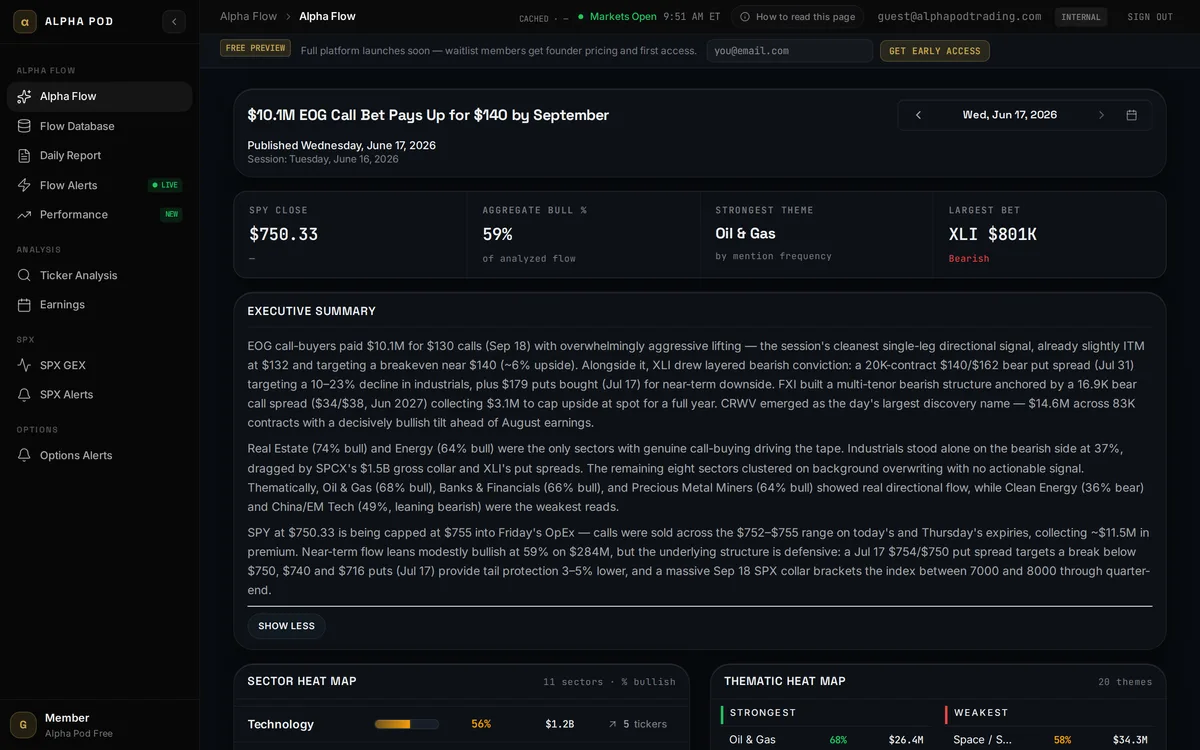The width and height of the screenshot is (1200, 750).
Task: Click the Performance trend icon
Action: 24,214
